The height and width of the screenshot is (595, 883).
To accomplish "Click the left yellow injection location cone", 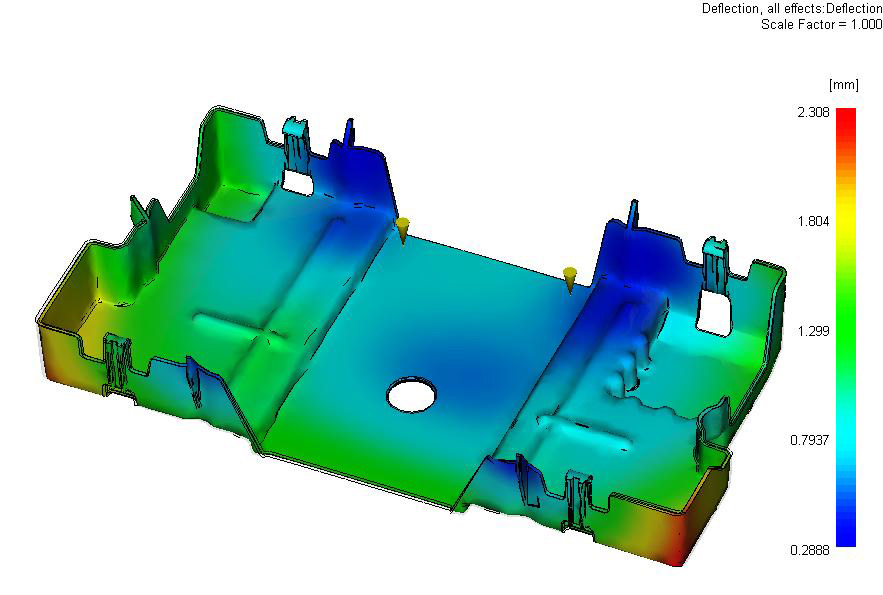I will pos(401,228).
